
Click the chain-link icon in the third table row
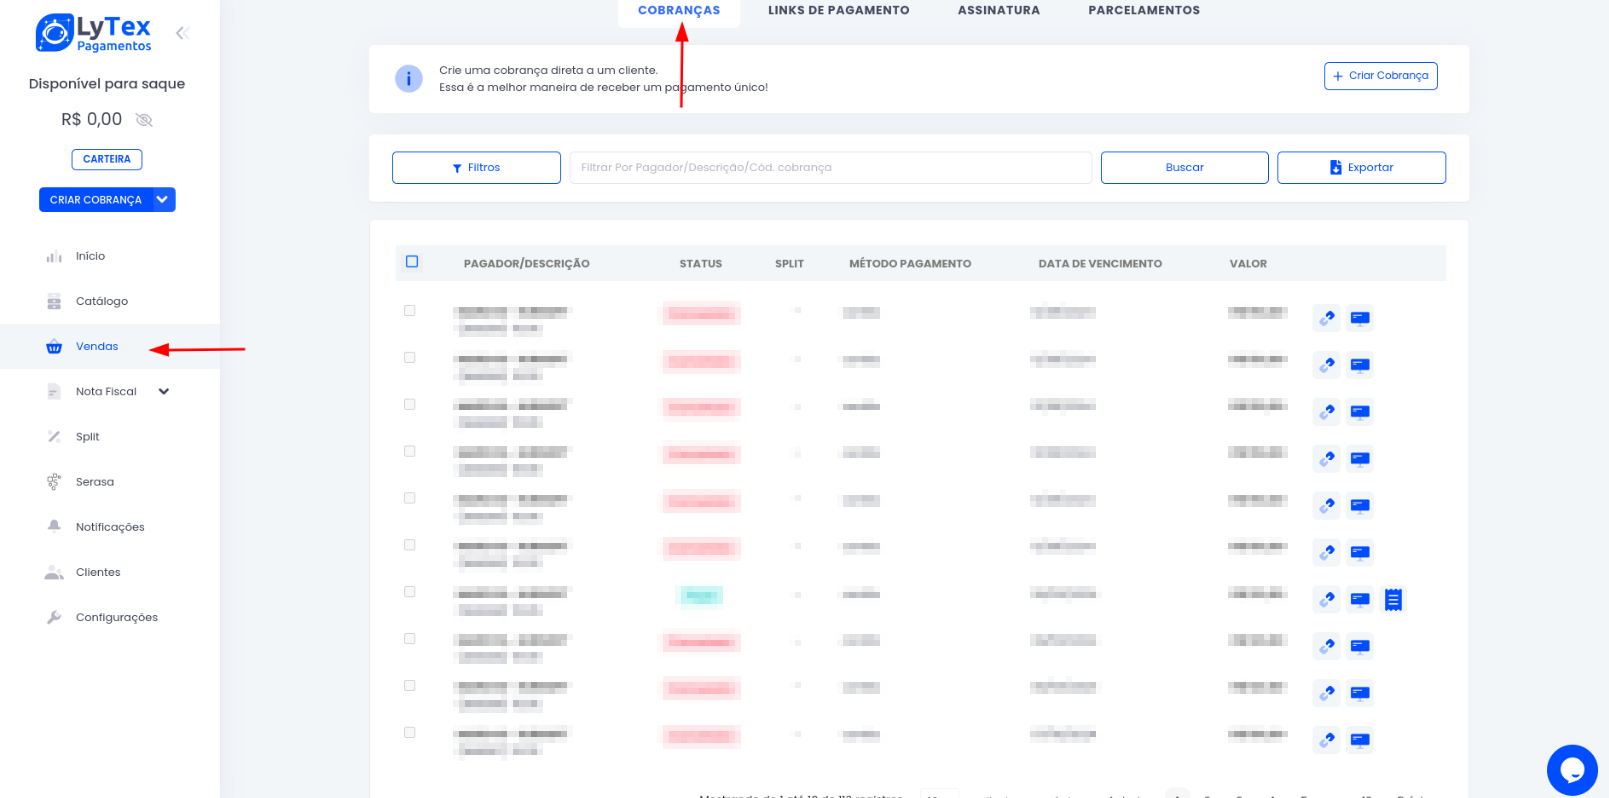[x=1327, y=412]
